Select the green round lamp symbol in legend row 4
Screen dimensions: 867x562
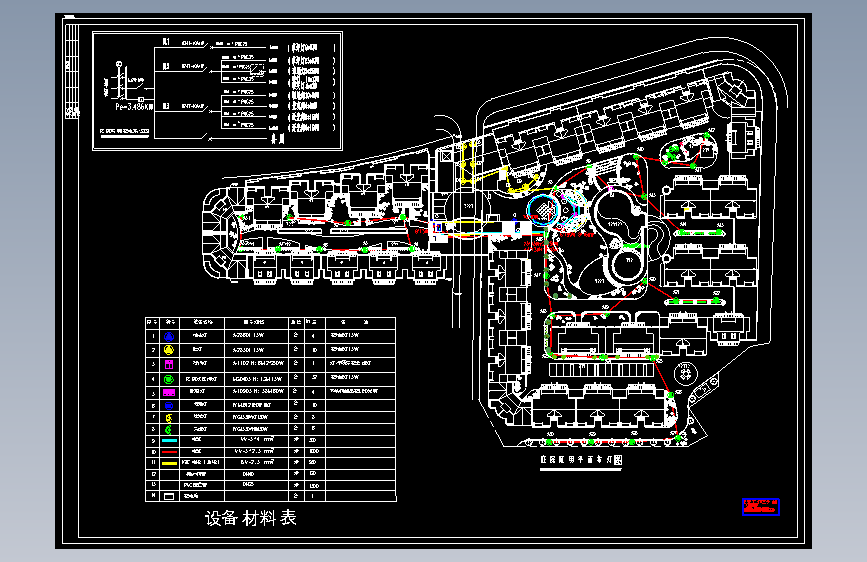169,379
